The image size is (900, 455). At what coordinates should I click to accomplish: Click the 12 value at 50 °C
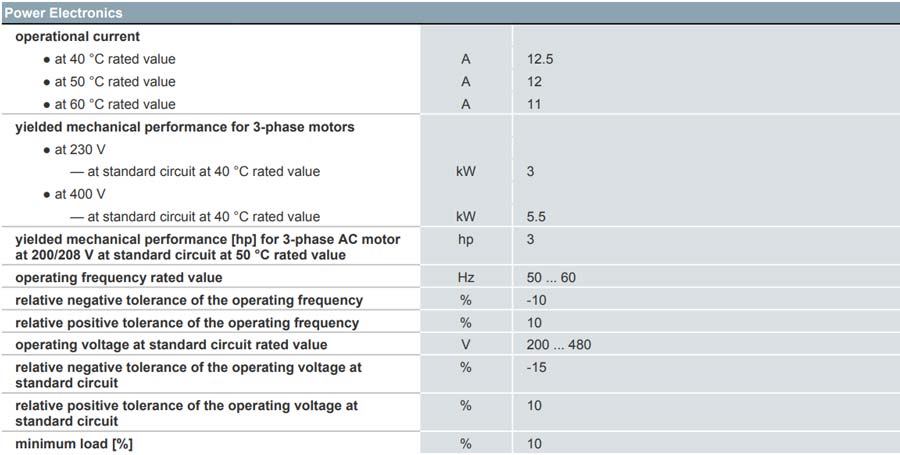pos(534,81)
